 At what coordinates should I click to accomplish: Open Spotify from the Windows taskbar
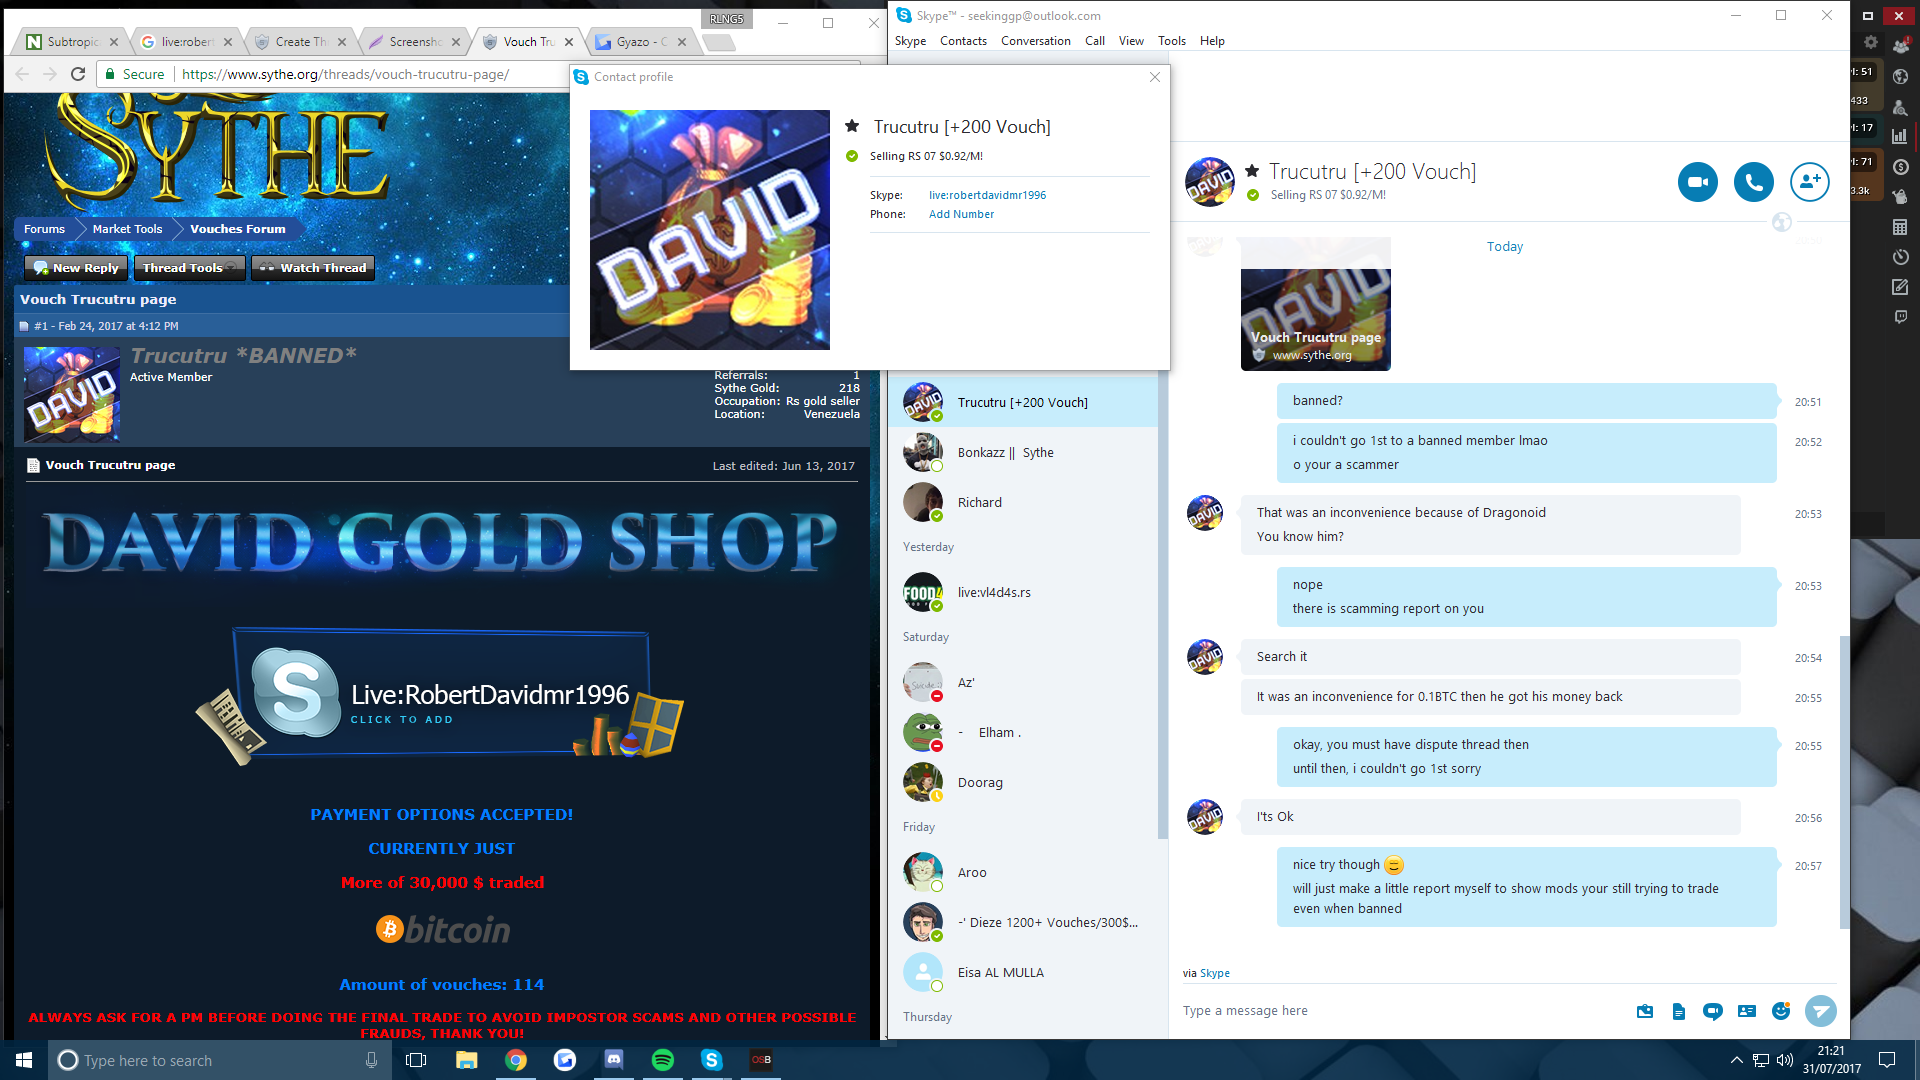point(663,1060)
